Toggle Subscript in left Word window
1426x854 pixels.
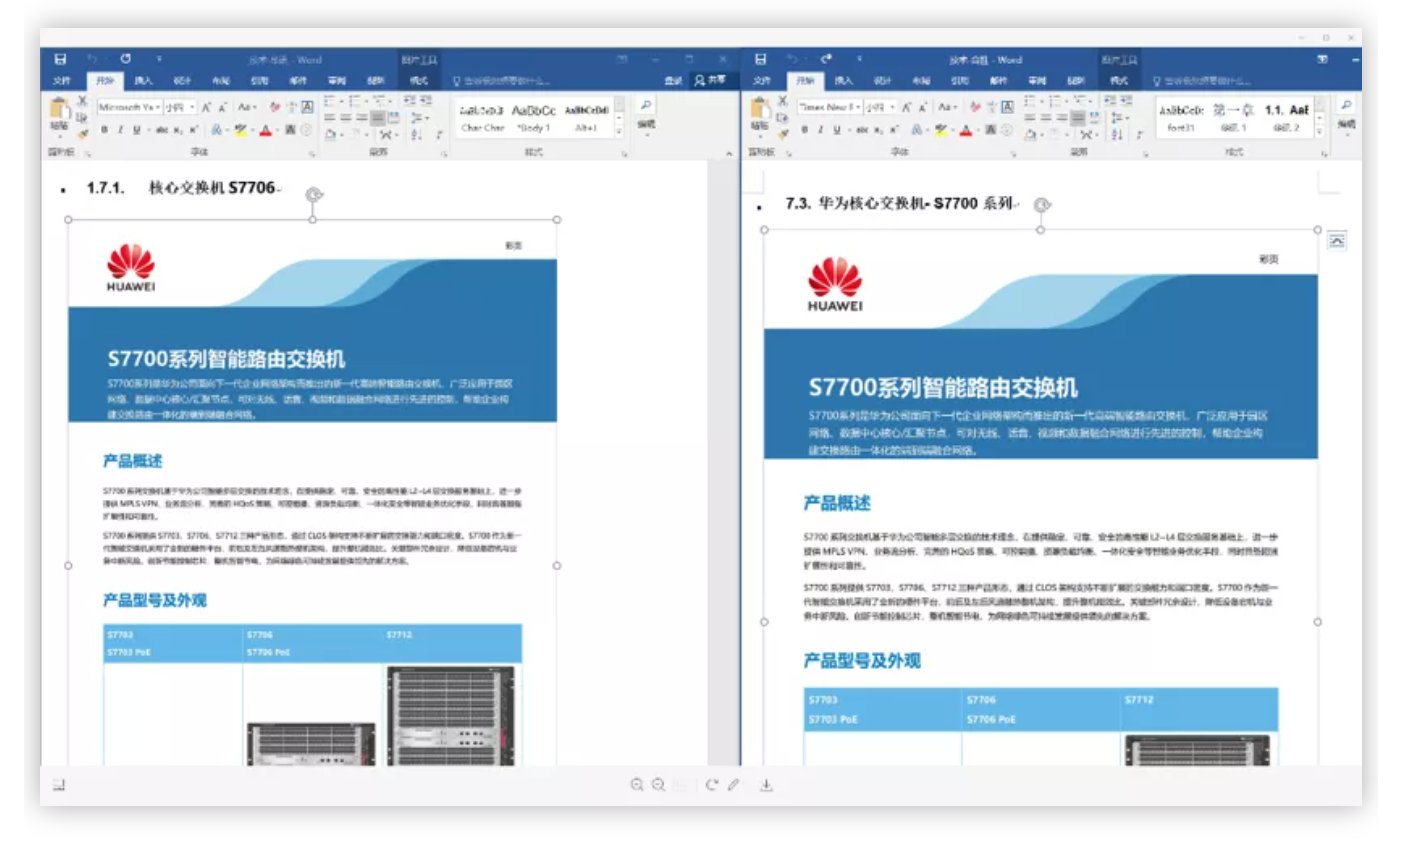[178, 130]
